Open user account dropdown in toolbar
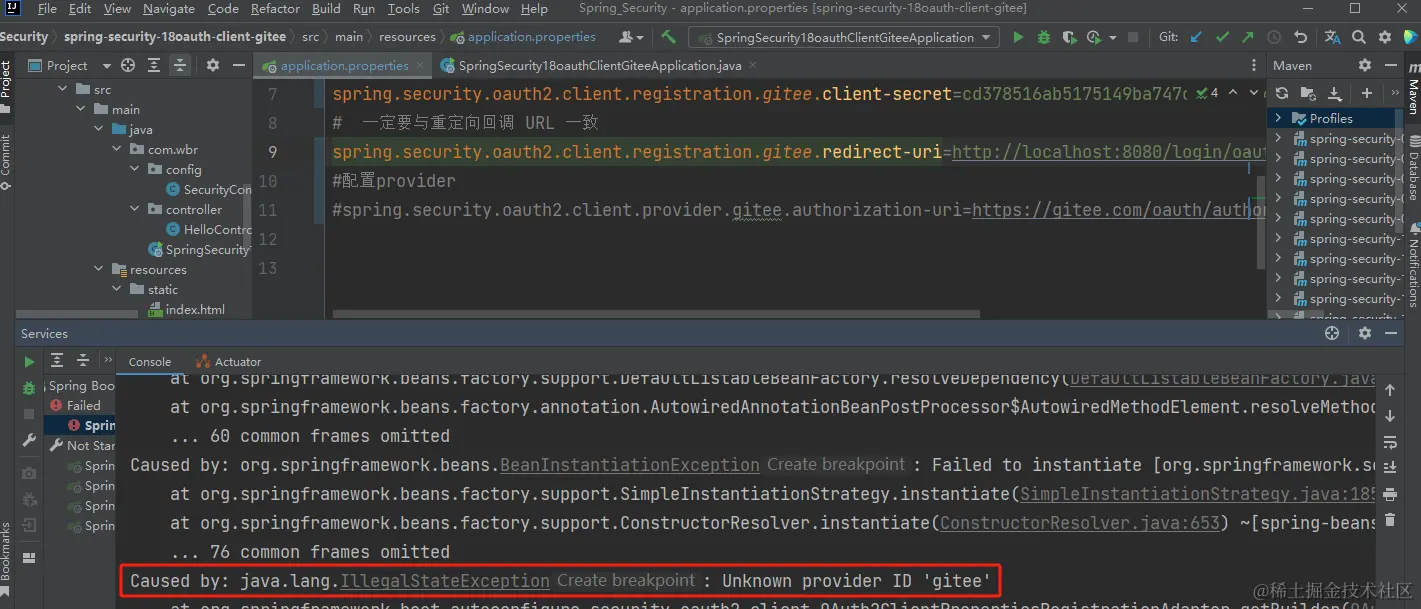 coord(631,37)
